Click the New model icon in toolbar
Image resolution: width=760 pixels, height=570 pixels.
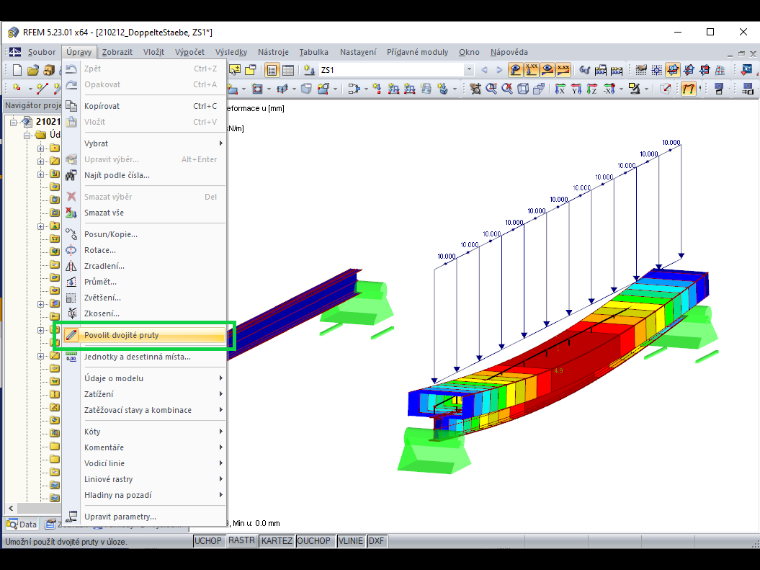click(x=17, y=70)
